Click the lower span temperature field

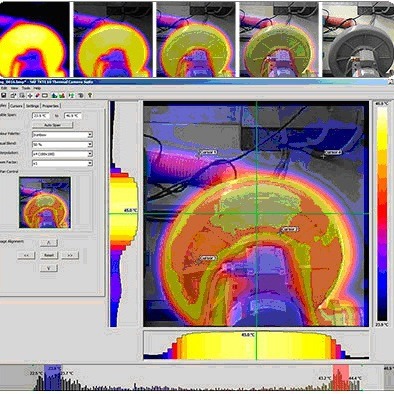(x=41, y=116)
